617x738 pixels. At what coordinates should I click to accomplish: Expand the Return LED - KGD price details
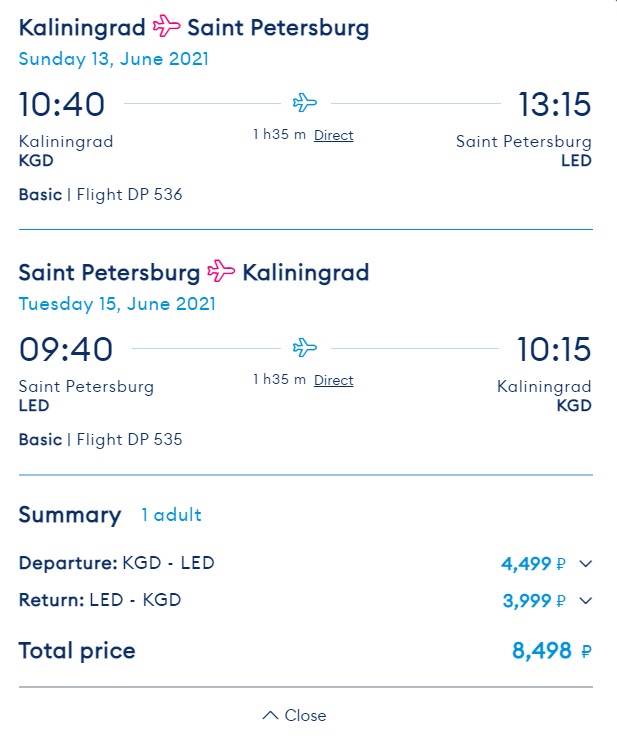(585, 601)
